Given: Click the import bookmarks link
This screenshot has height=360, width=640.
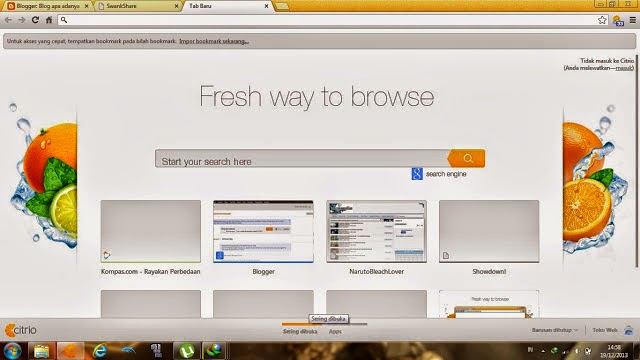Looking at the screenshot, I should point(214,41).
